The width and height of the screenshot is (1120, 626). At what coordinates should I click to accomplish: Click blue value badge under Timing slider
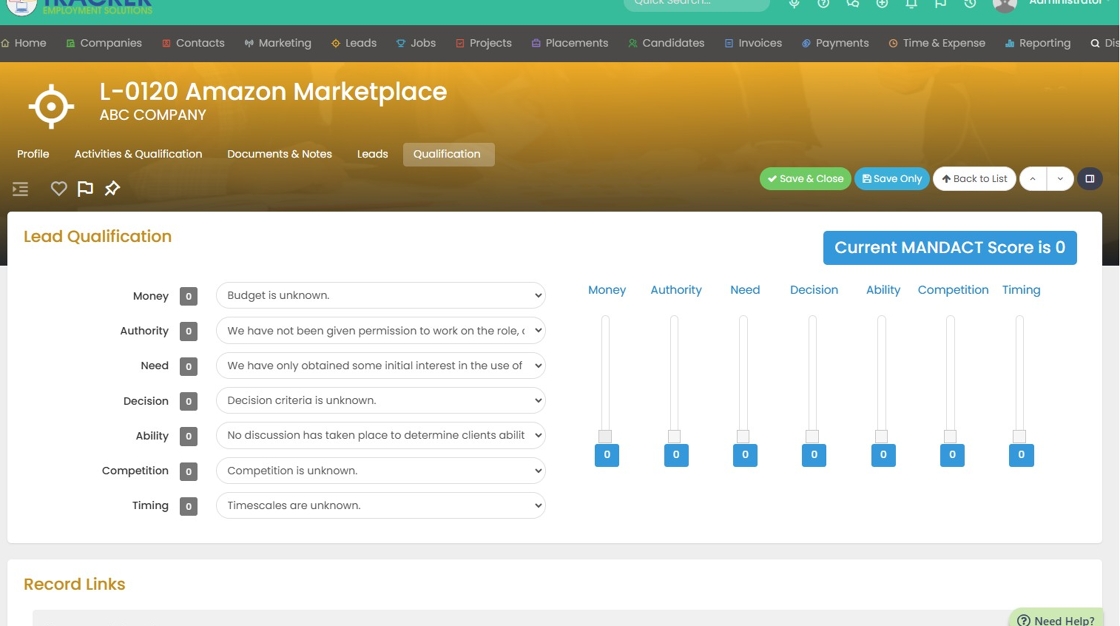tap(1021, 454)
